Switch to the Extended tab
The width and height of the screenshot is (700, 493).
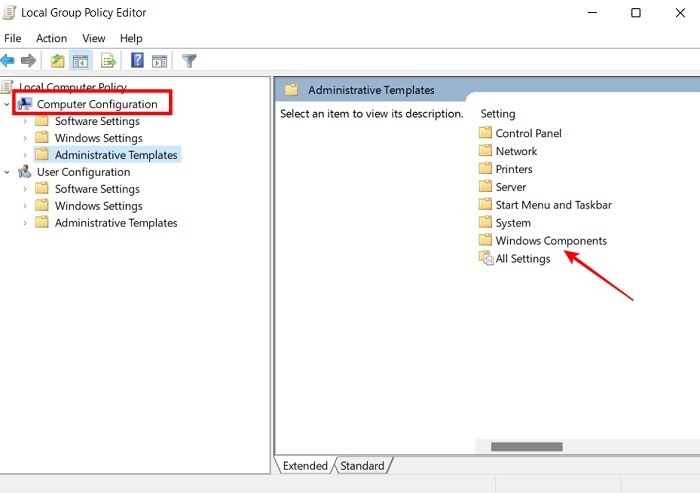click(305, 466)
